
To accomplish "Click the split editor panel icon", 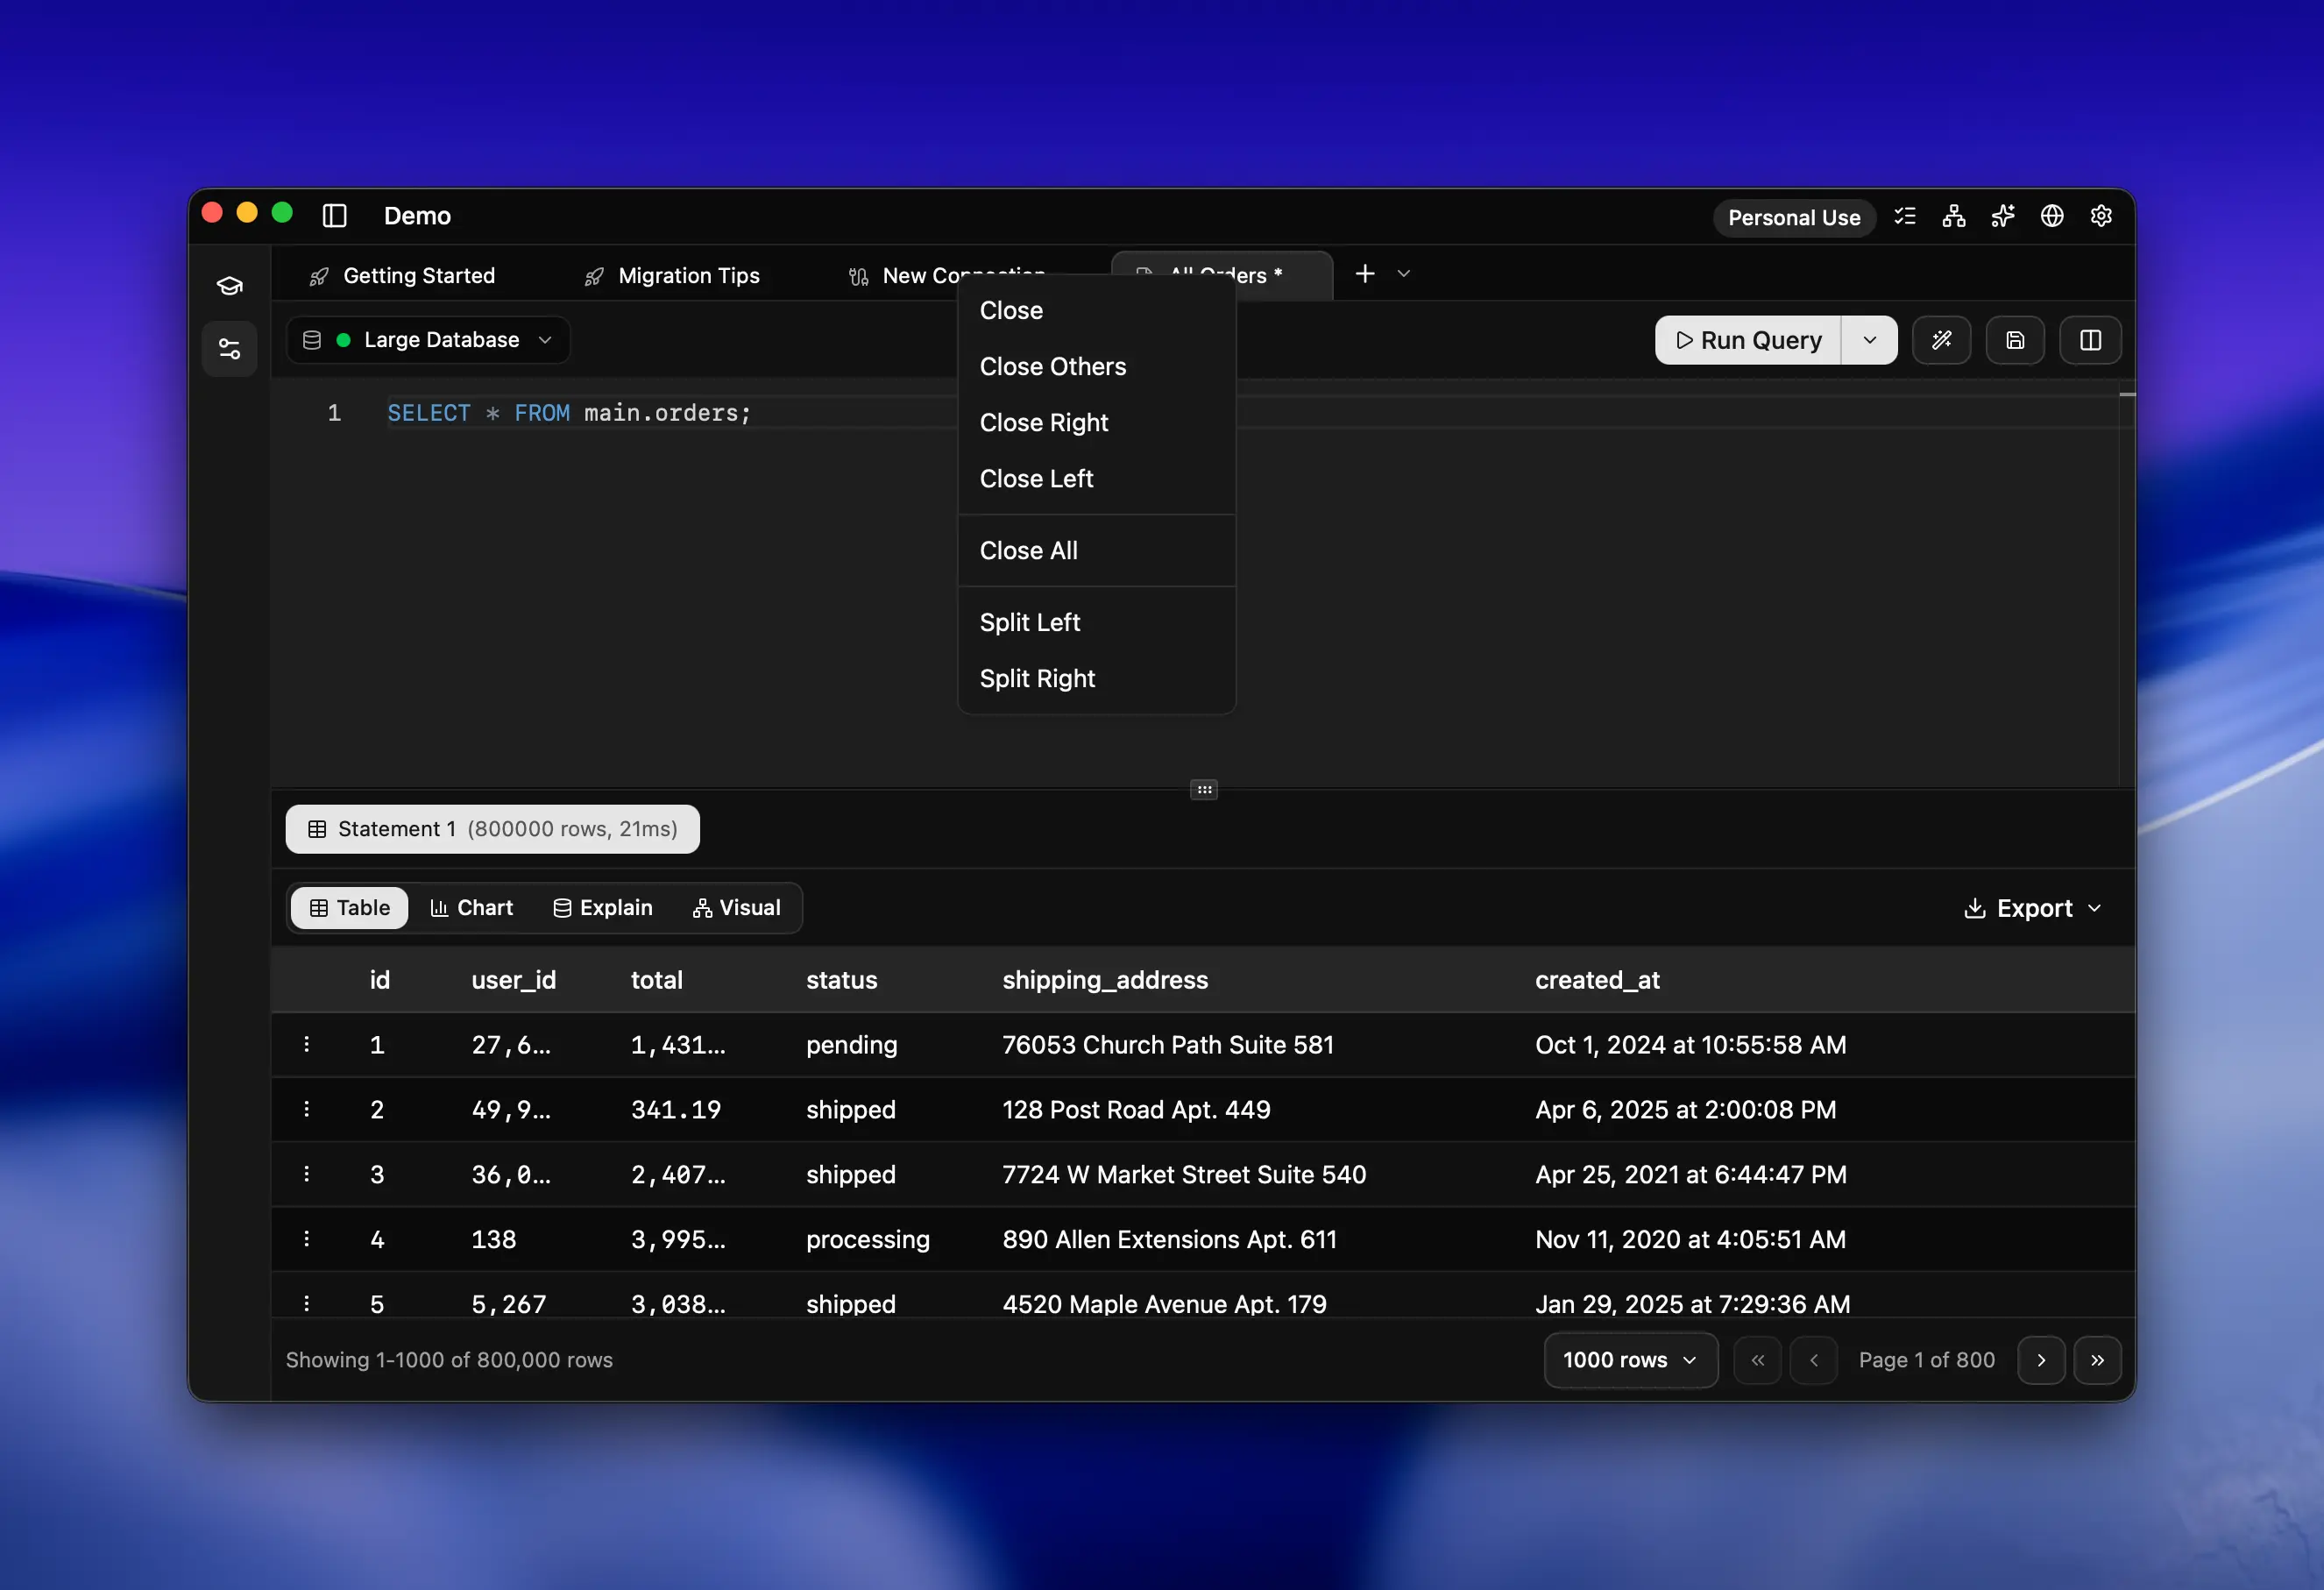I will 2090,340.
